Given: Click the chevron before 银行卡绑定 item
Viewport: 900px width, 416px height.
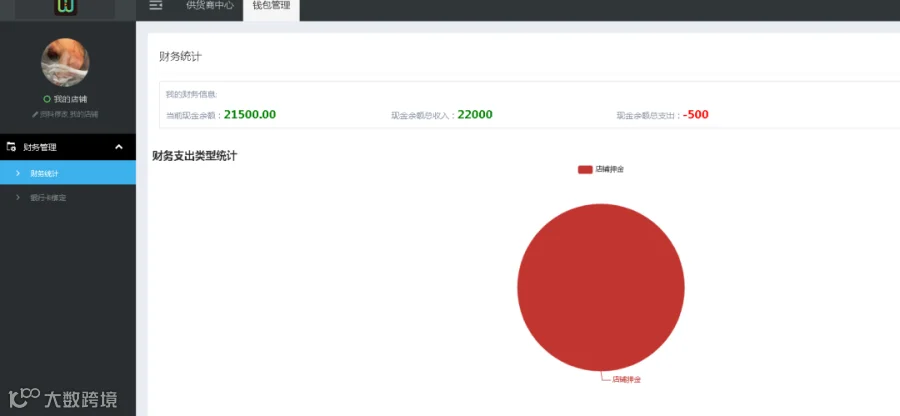Looking at the screenshot, I should 18,197.
